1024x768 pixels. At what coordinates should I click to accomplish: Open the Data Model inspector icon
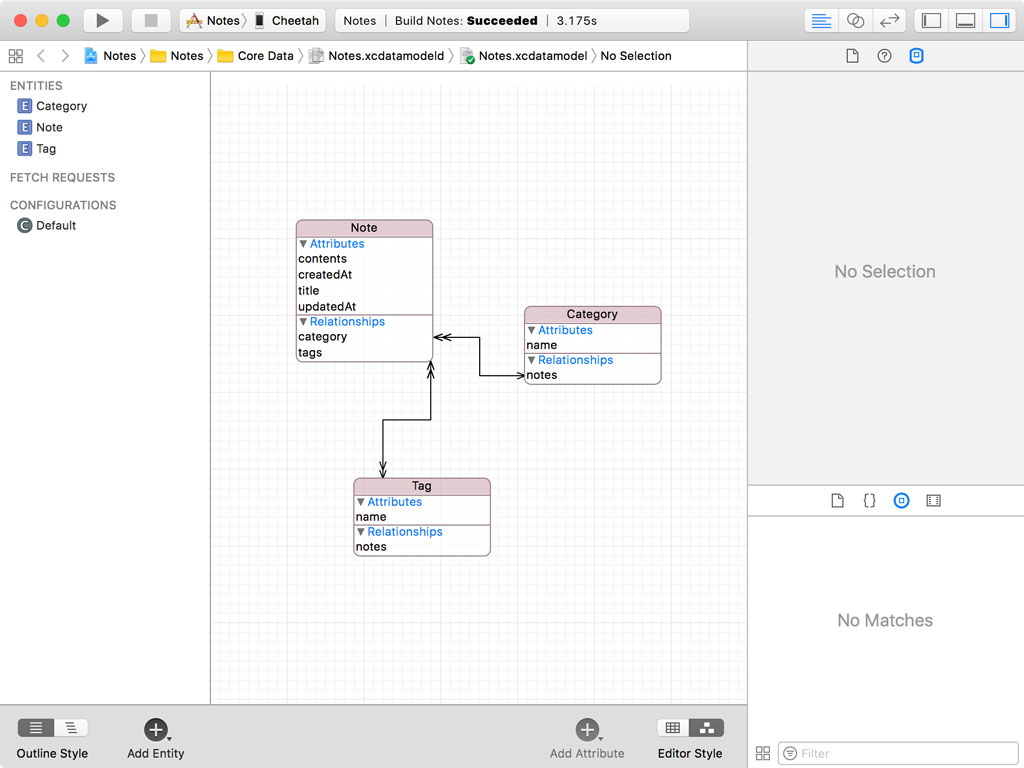[x=916, y=56]
